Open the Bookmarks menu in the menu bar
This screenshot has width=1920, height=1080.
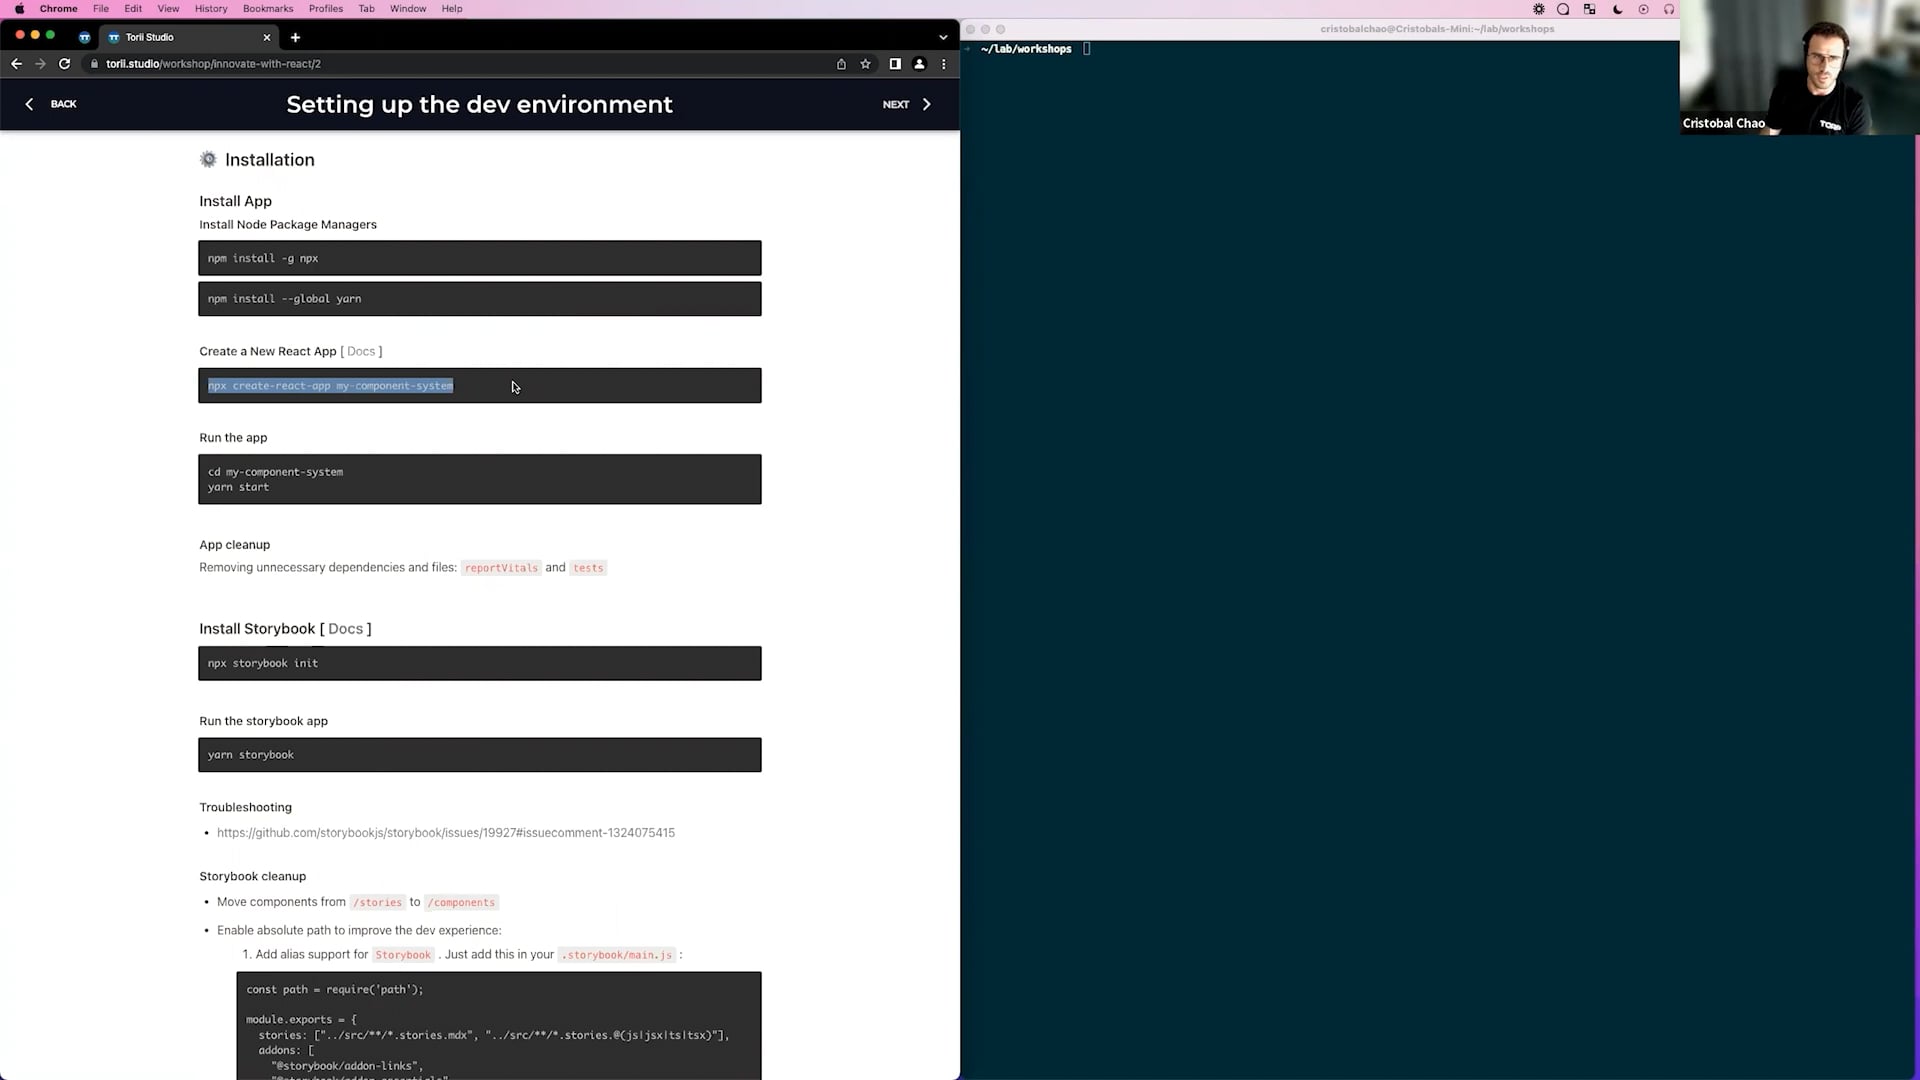(x=268, y=9)
